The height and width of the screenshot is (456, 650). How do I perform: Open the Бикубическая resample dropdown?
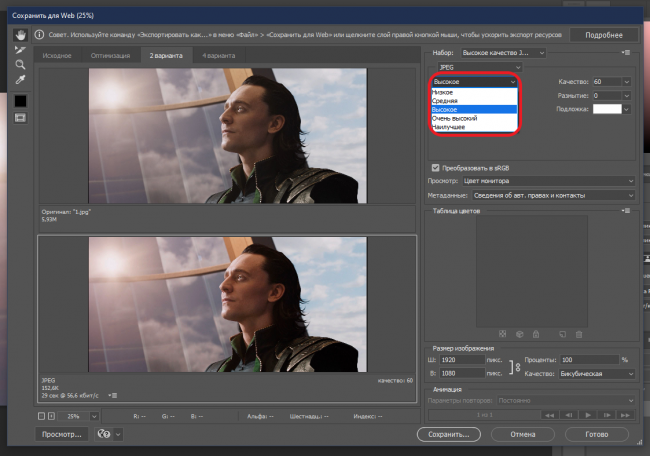coord(597,374)
